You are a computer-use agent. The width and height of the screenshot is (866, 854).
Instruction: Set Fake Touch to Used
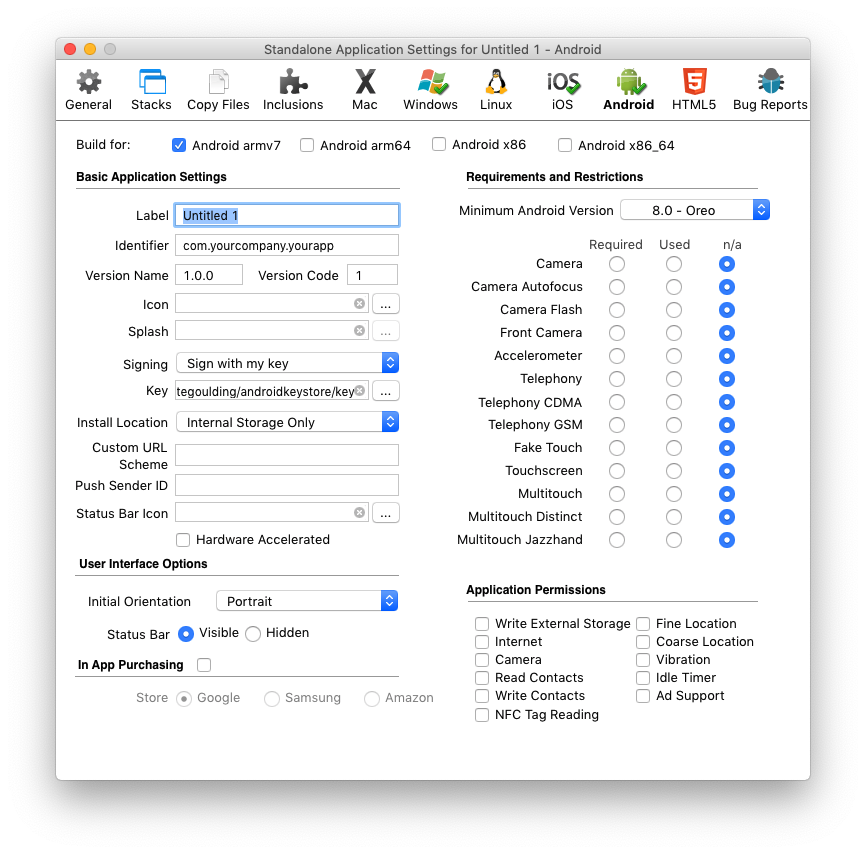[x=674, y=448]
